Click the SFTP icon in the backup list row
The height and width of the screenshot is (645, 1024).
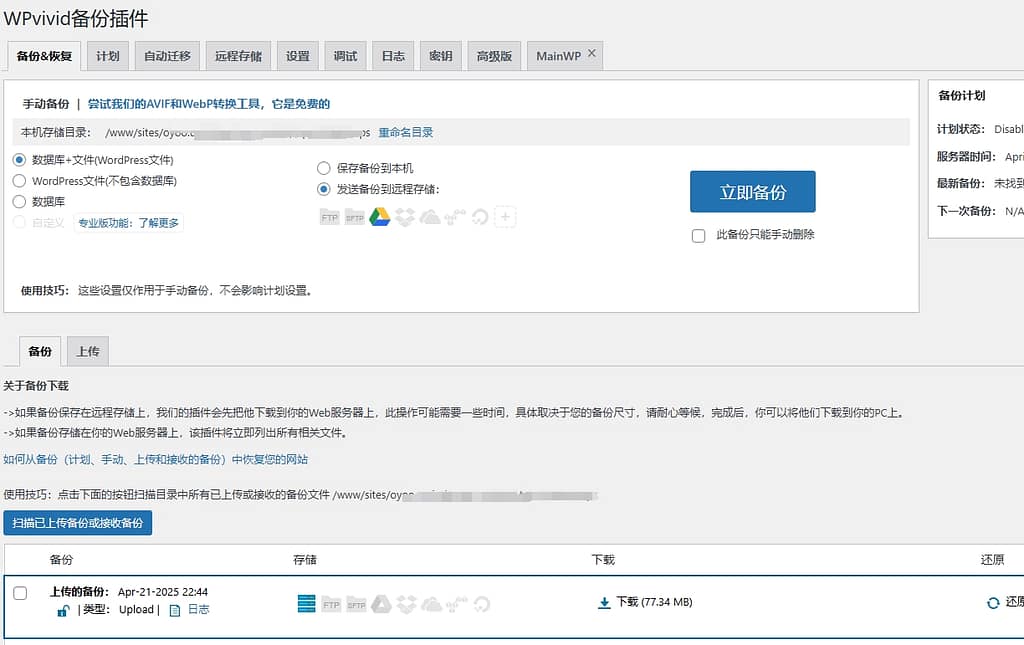coord(356,603)
